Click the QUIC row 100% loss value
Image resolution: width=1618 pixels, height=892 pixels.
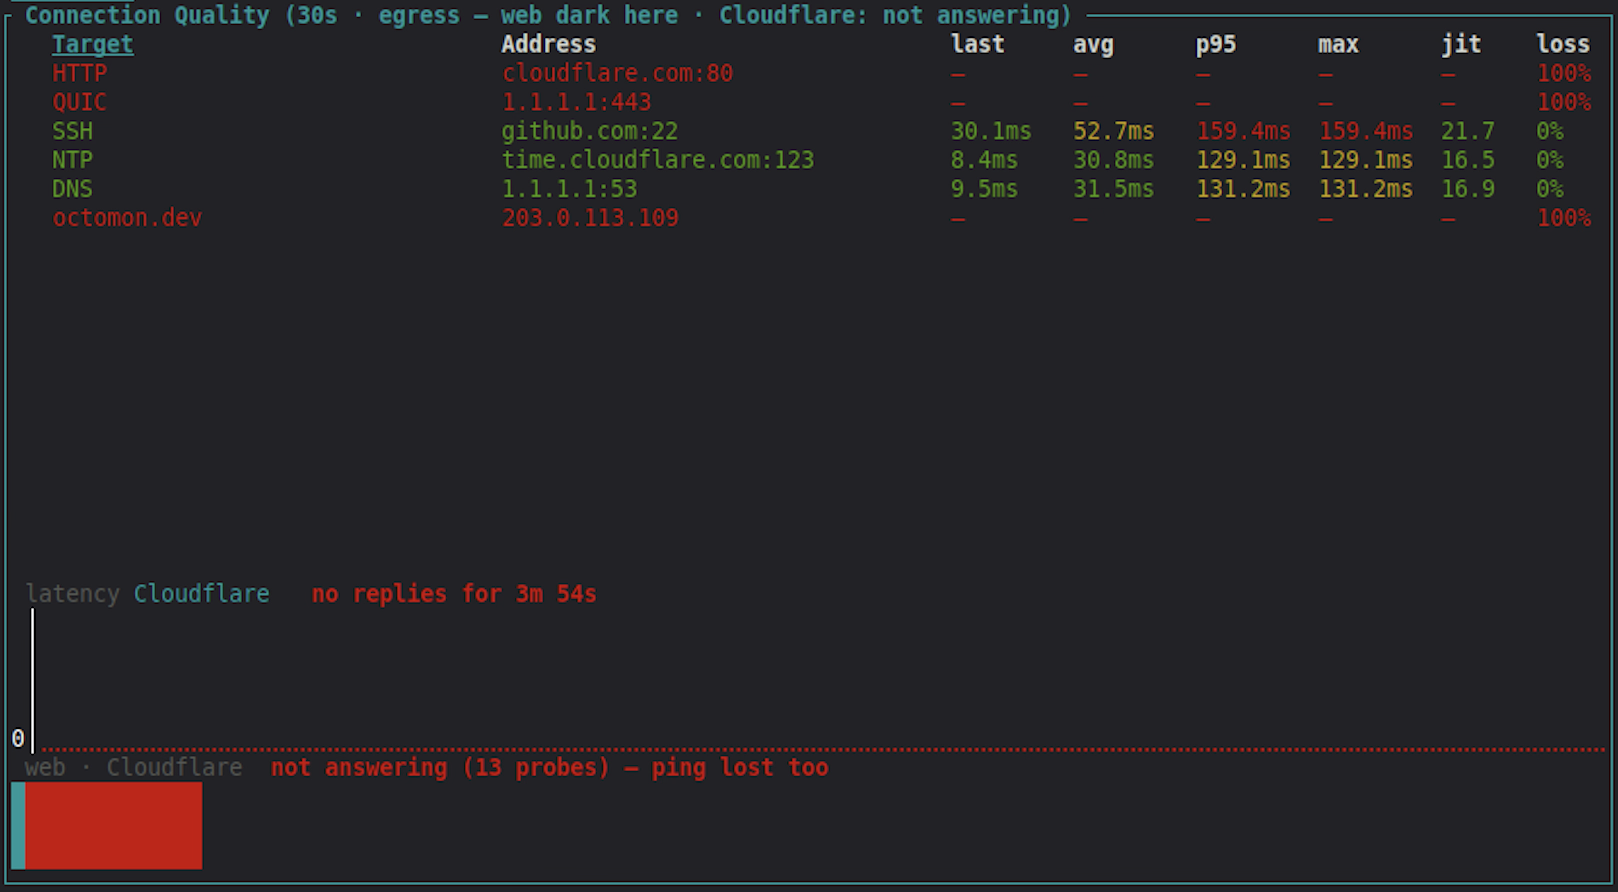tap(1564, 102)
